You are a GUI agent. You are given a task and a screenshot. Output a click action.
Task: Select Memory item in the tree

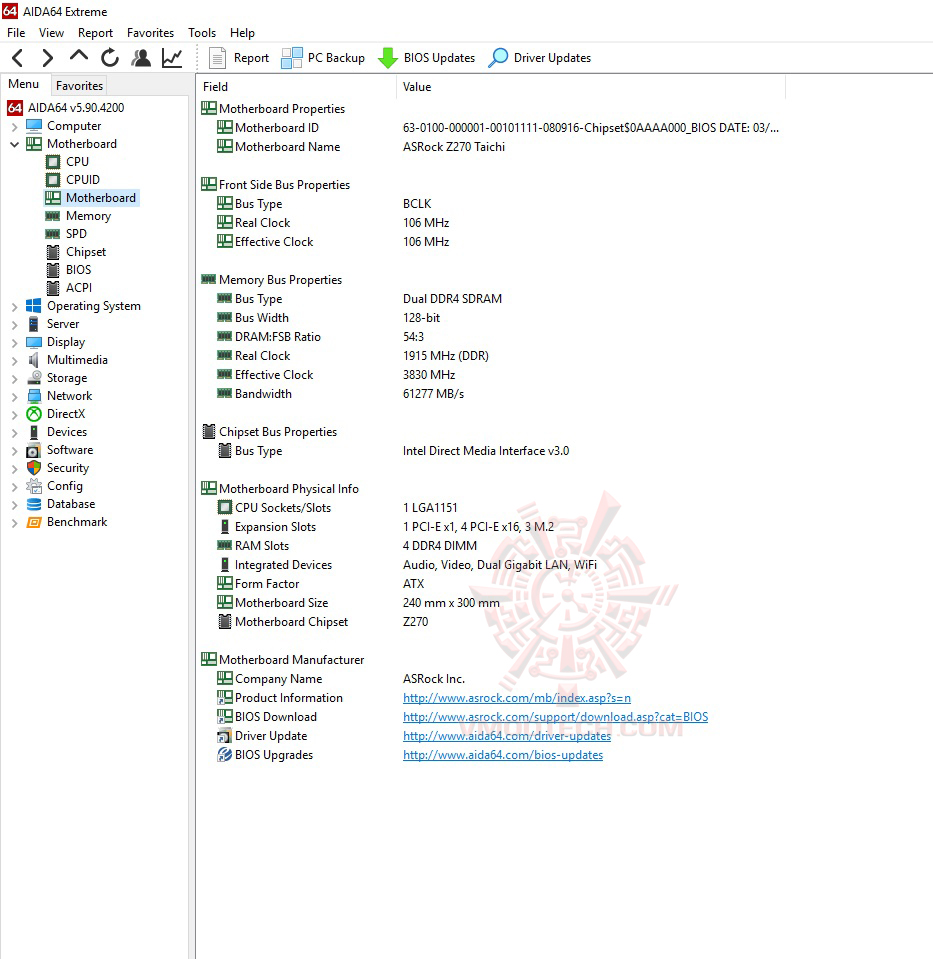78,216
